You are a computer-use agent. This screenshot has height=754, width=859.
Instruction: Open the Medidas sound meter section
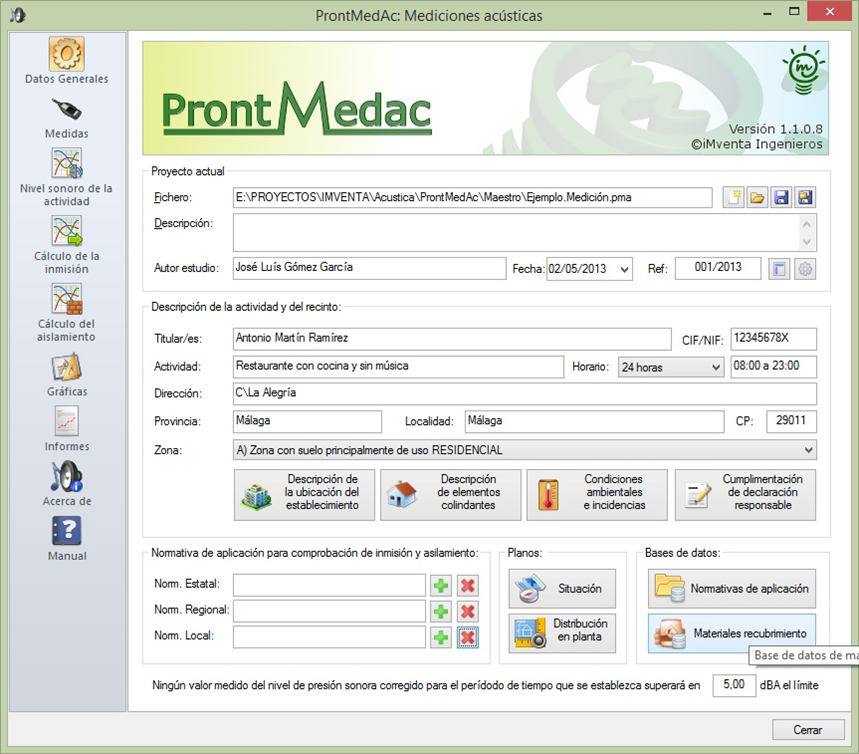(x=66, y=118)
